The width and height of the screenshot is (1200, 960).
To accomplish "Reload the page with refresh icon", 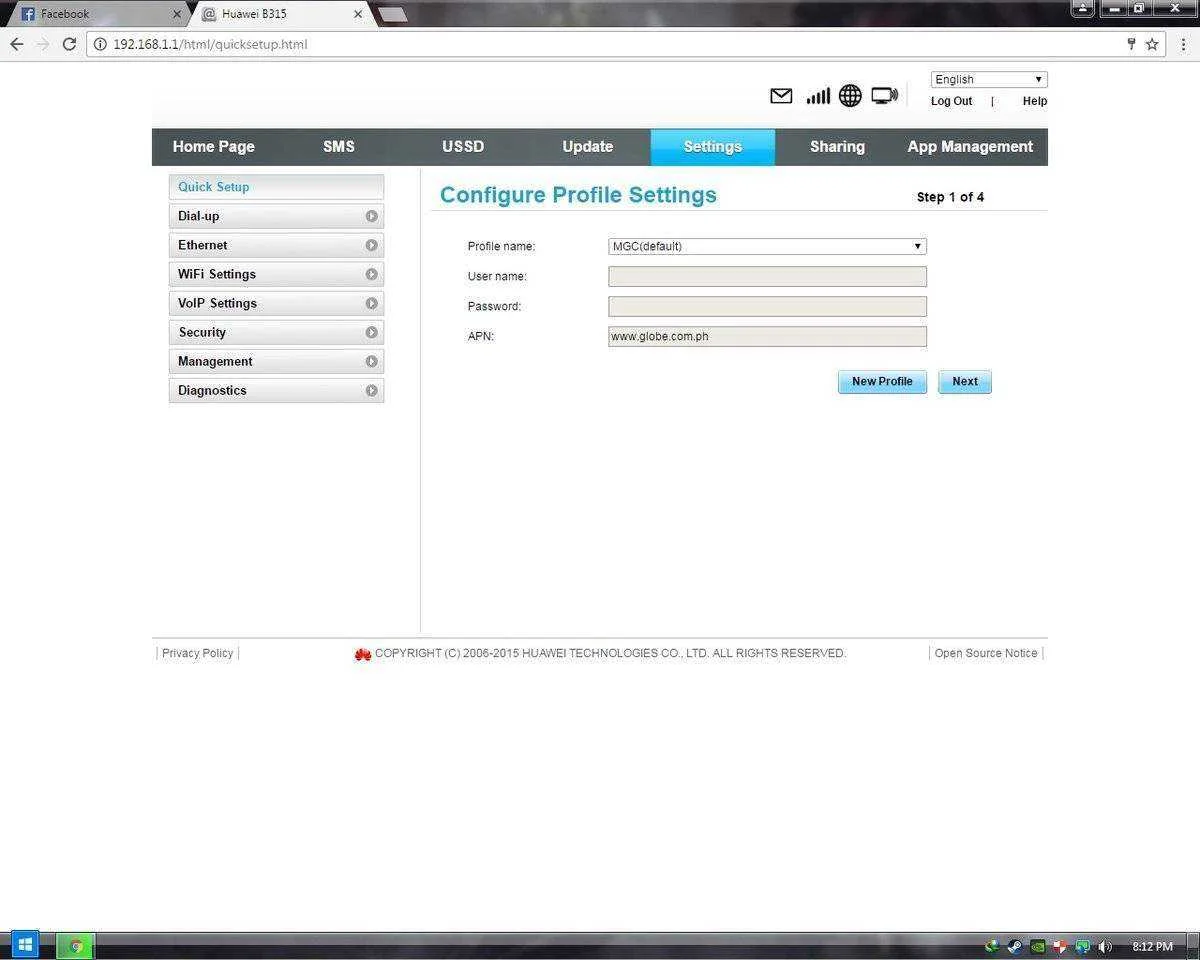I will tap(69, 44).
